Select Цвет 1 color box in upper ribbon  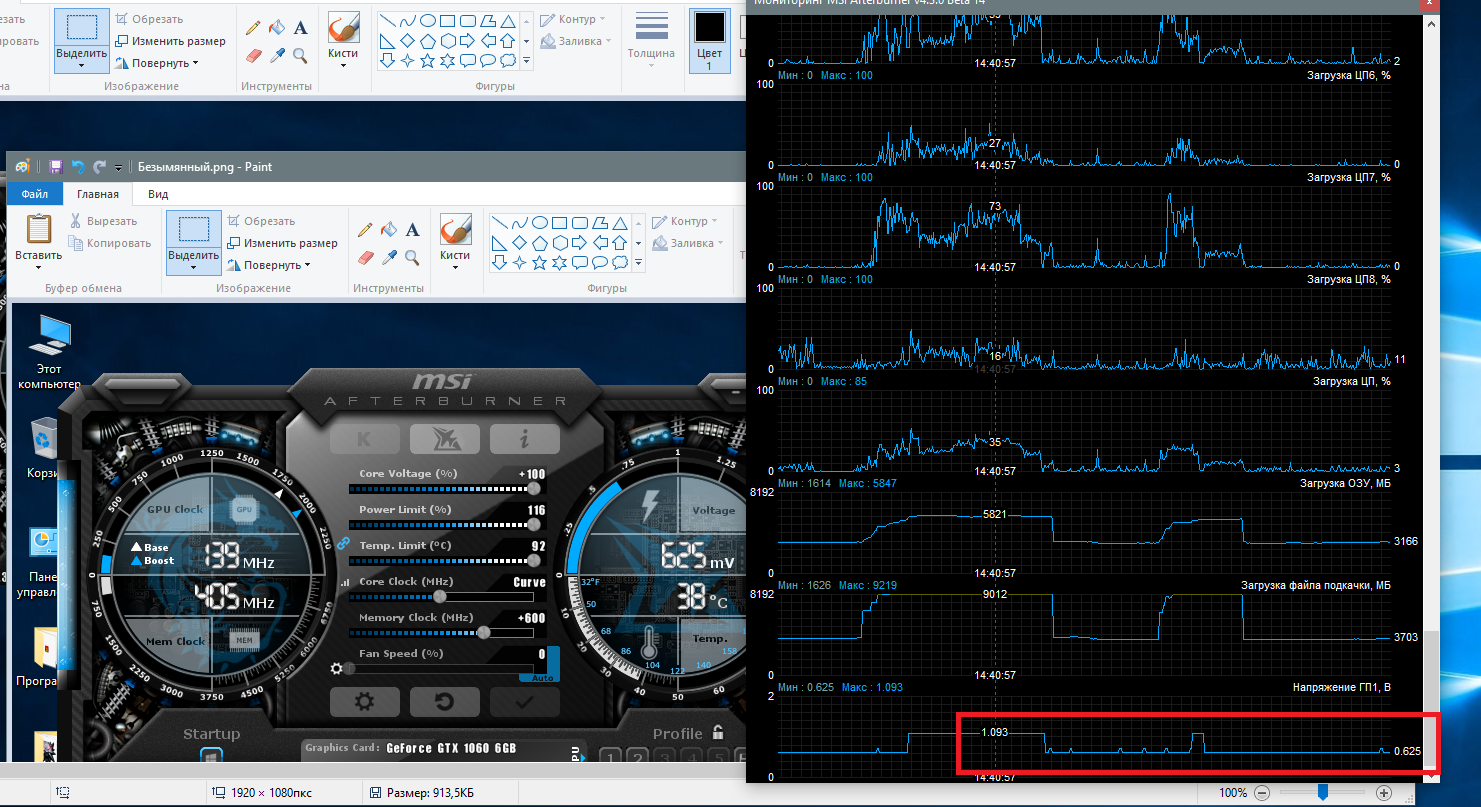coord(709,39)
